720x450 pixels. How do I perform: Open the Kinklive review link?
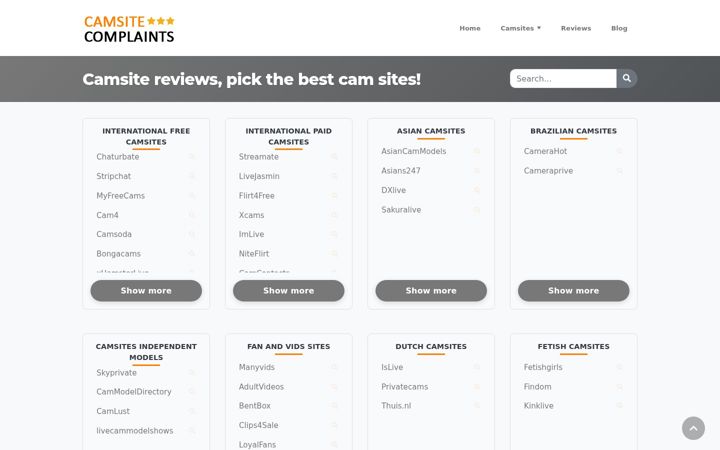(538, 405)
